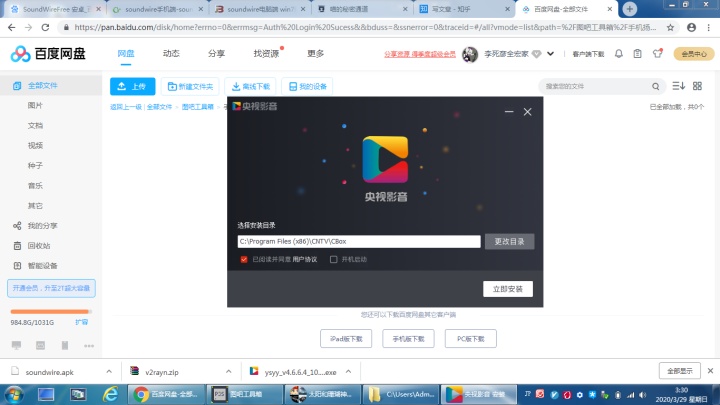
Task: Open the sort order icon
Action: [x=678, y=86]
